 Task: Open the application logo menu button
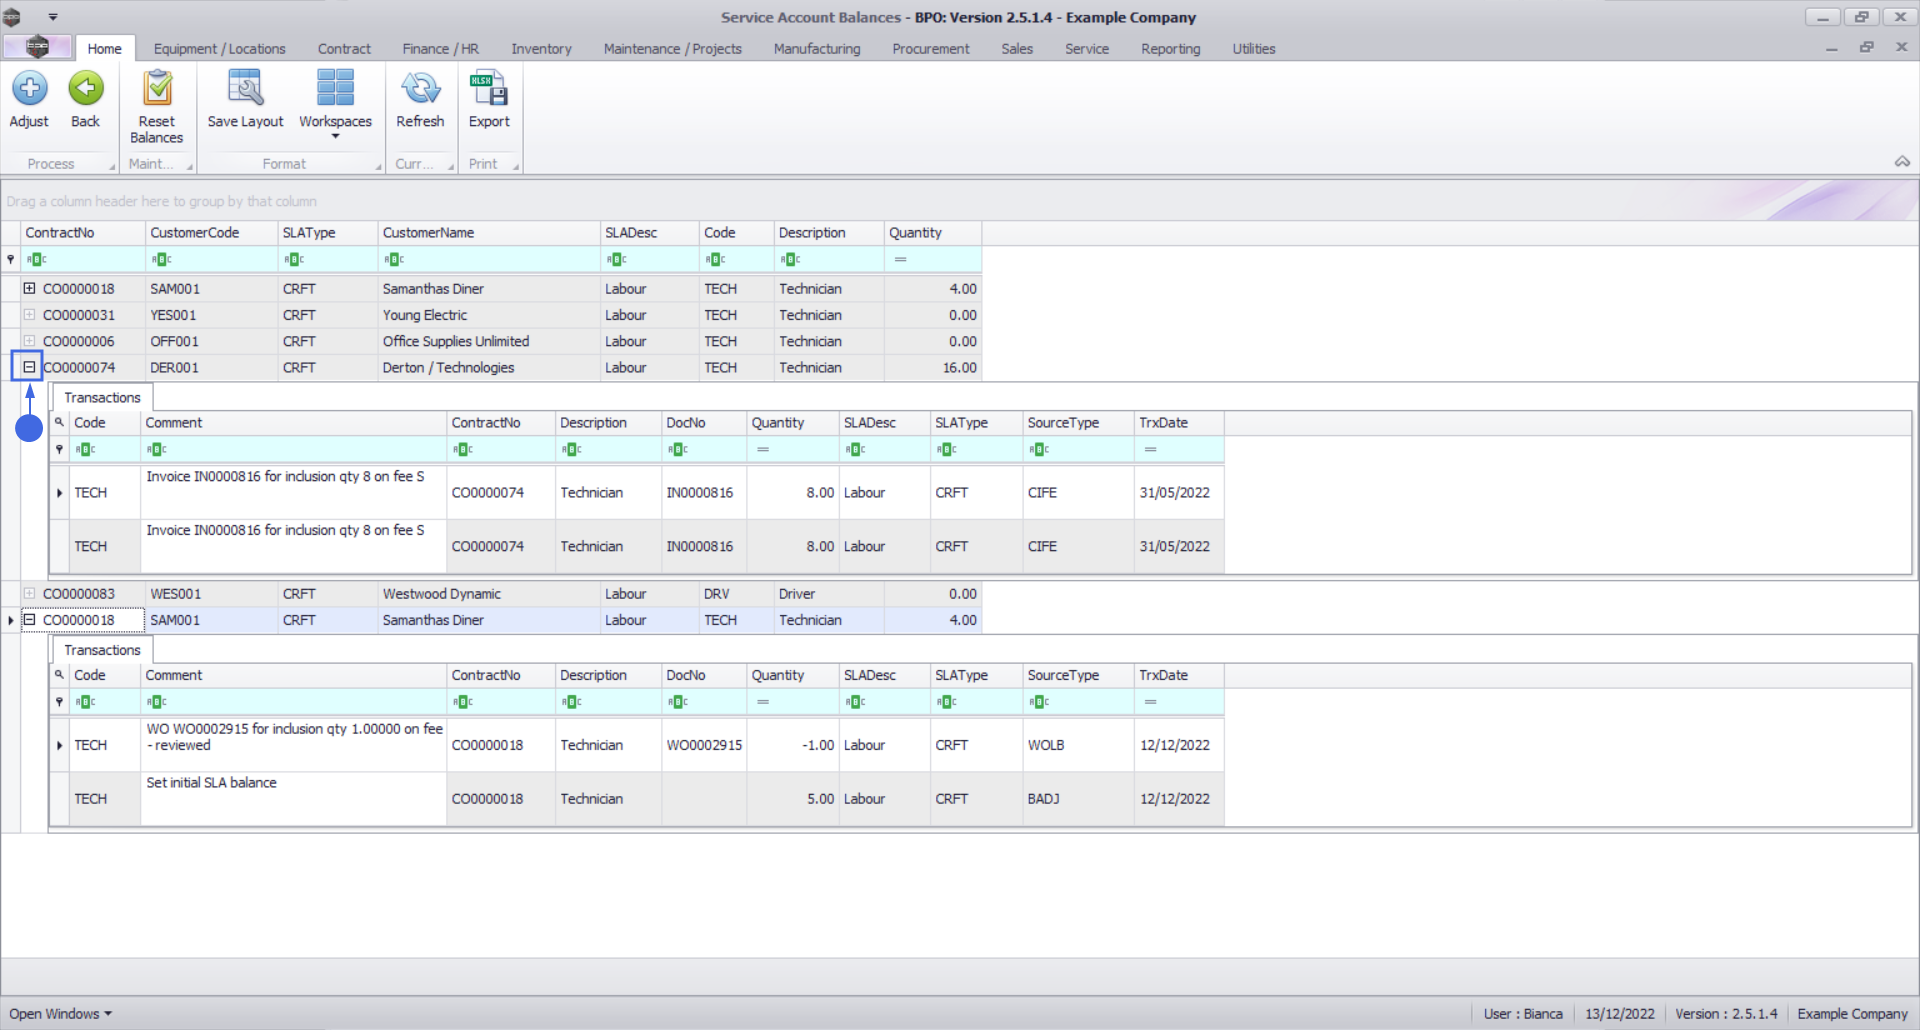tap(37, 47)
